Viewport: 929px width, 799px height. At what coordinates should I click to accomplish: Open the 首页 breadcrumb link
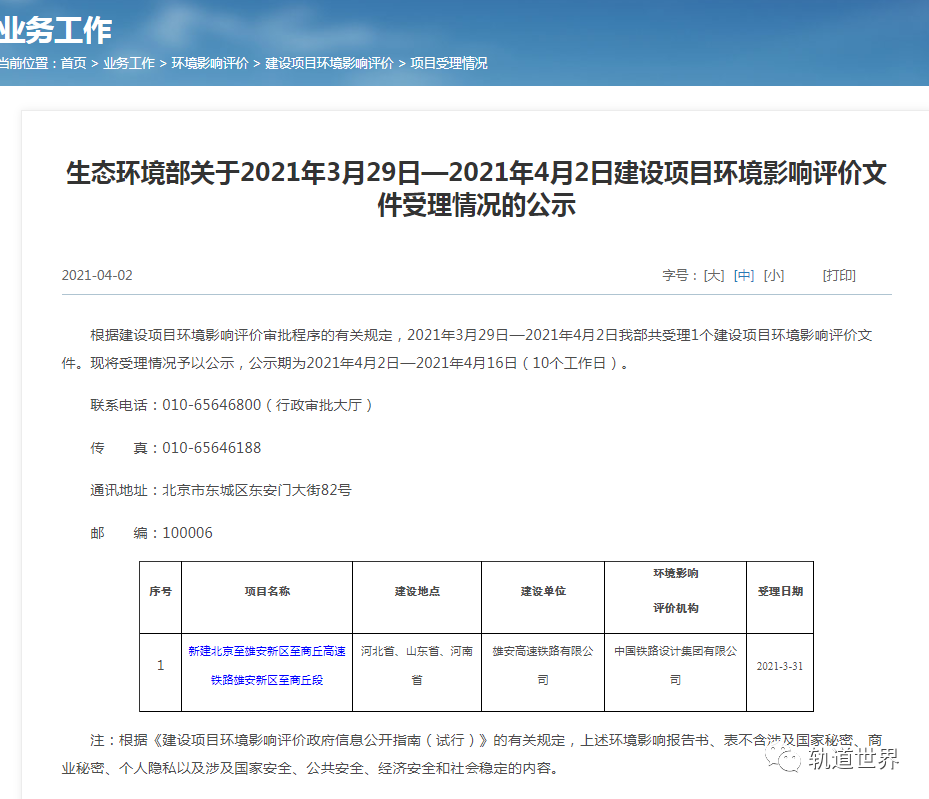(73, 63)
